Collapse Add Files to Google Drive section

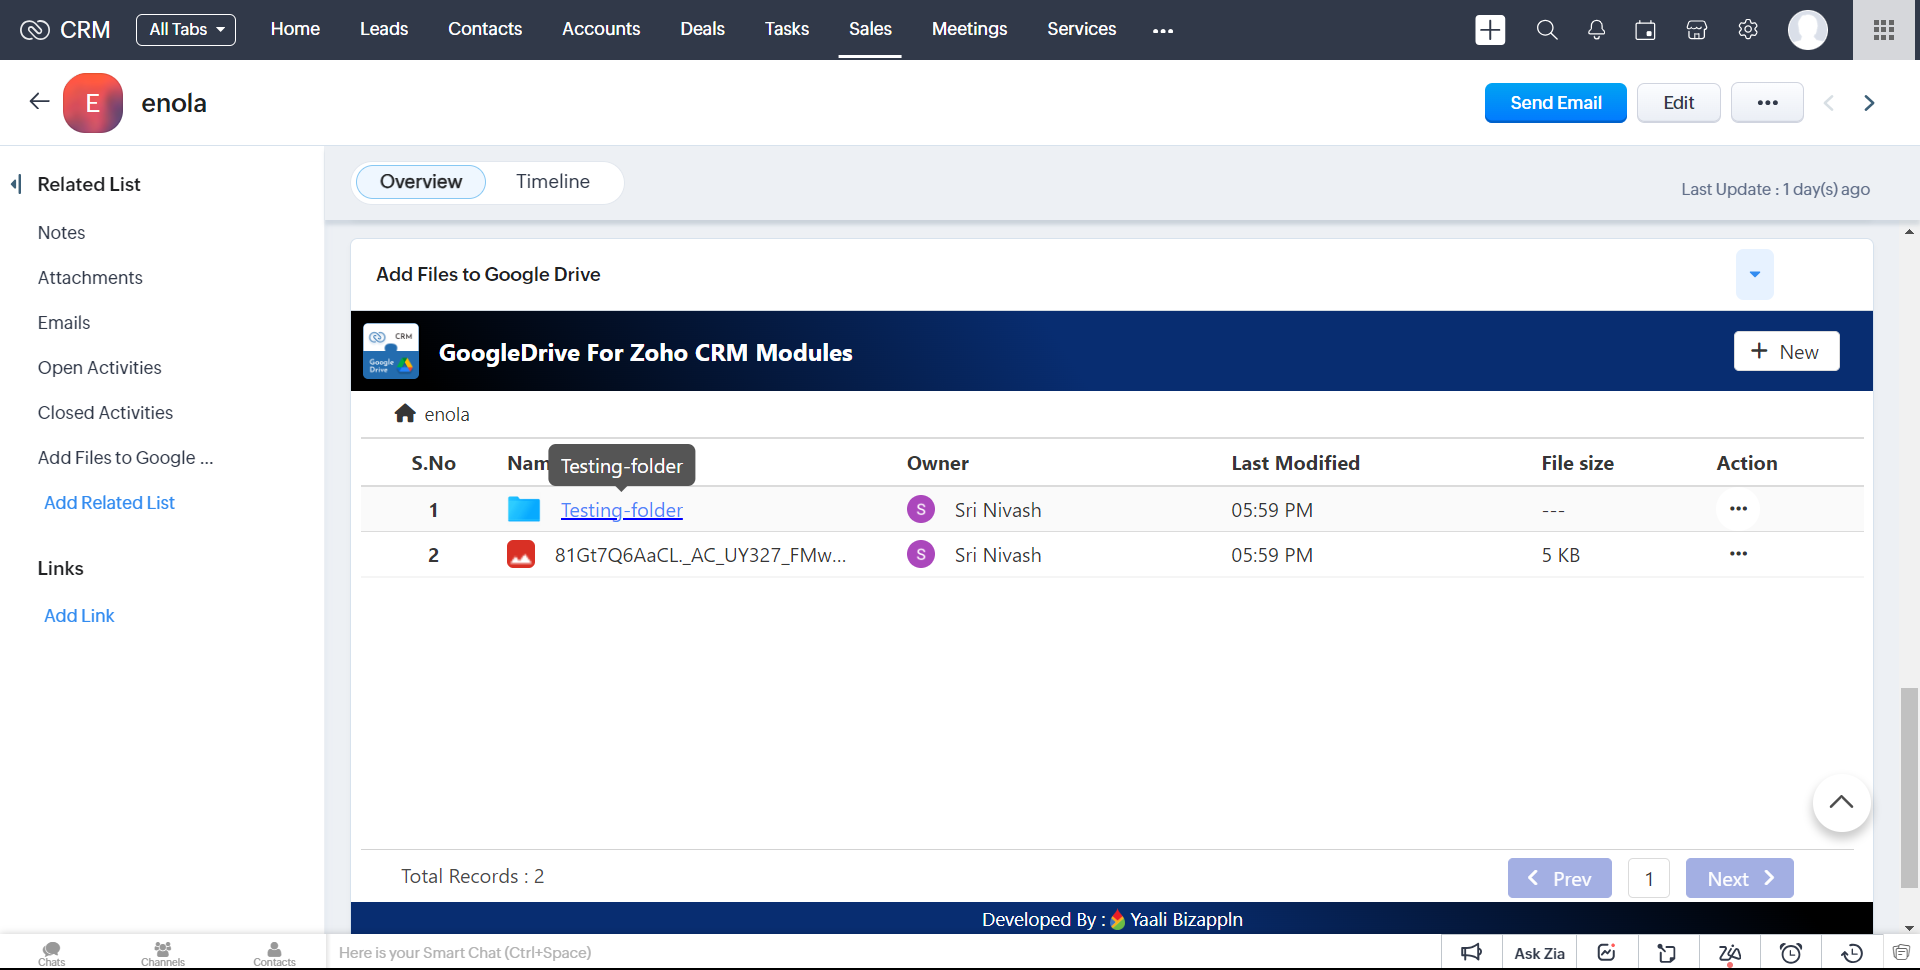[x=1754, y=275]
